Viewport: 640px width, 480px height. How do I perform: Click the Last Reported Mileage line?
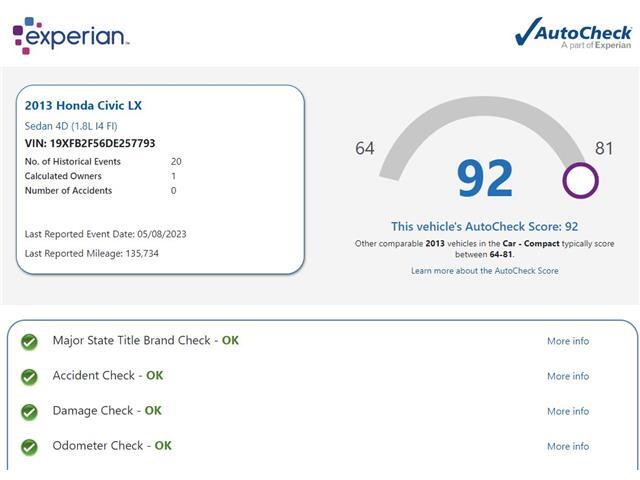click(91, 253)
